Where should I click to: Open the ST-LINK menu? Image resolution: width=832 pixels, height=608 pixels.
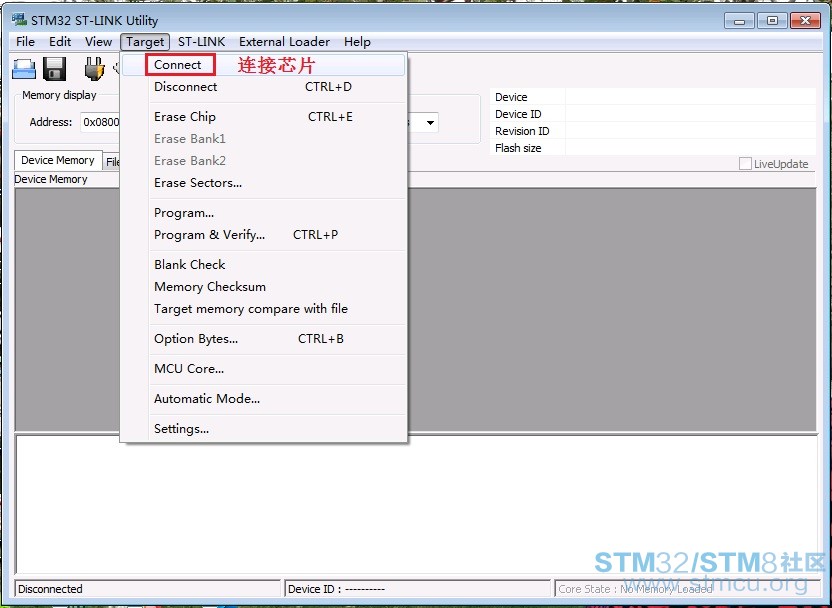(x=201, y=42)
